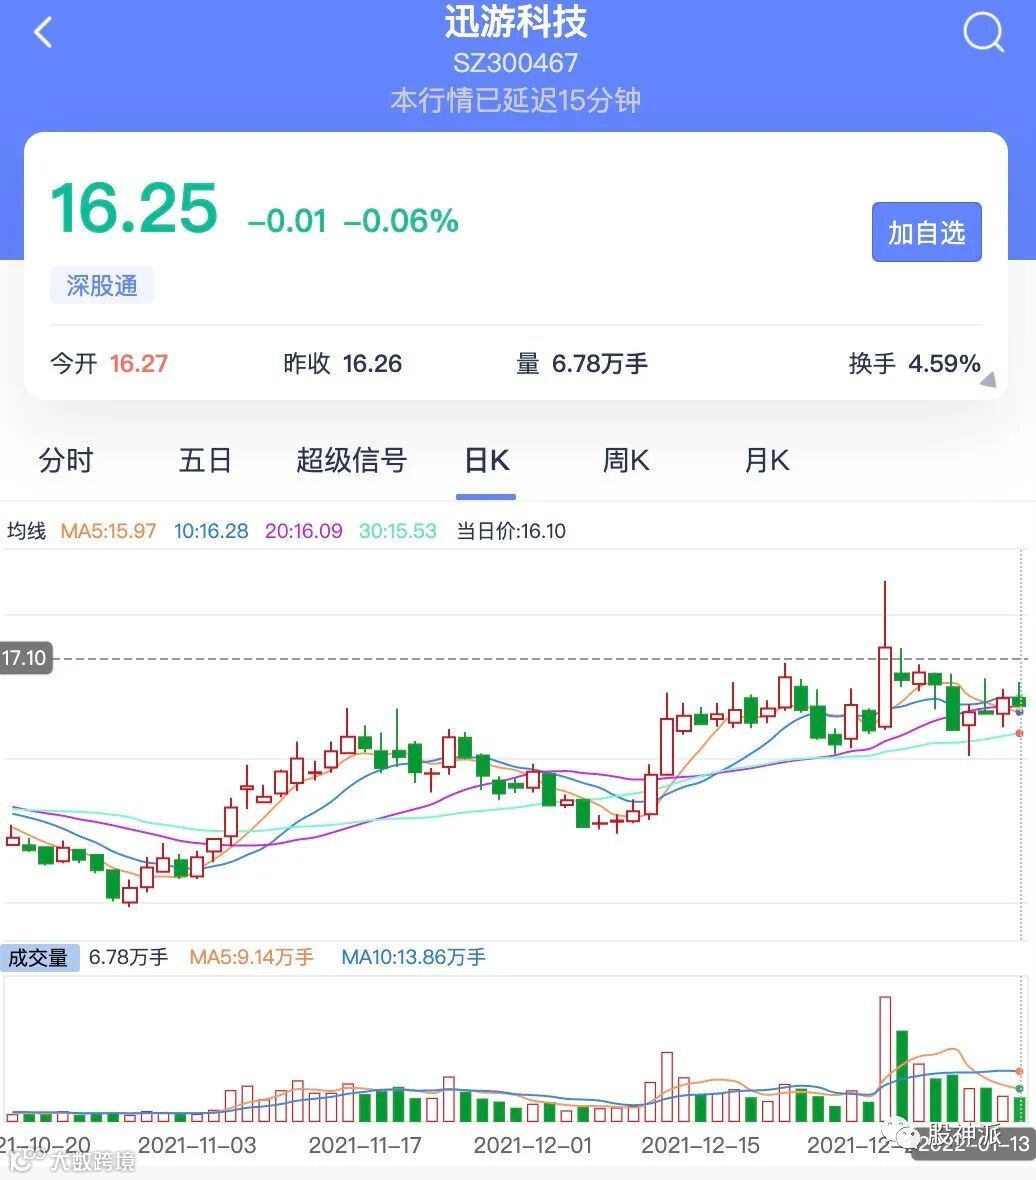This screenshot has height=1180, width=1036.
Task: Tap the 当日价:16.10 label
Action: (511, 531)
